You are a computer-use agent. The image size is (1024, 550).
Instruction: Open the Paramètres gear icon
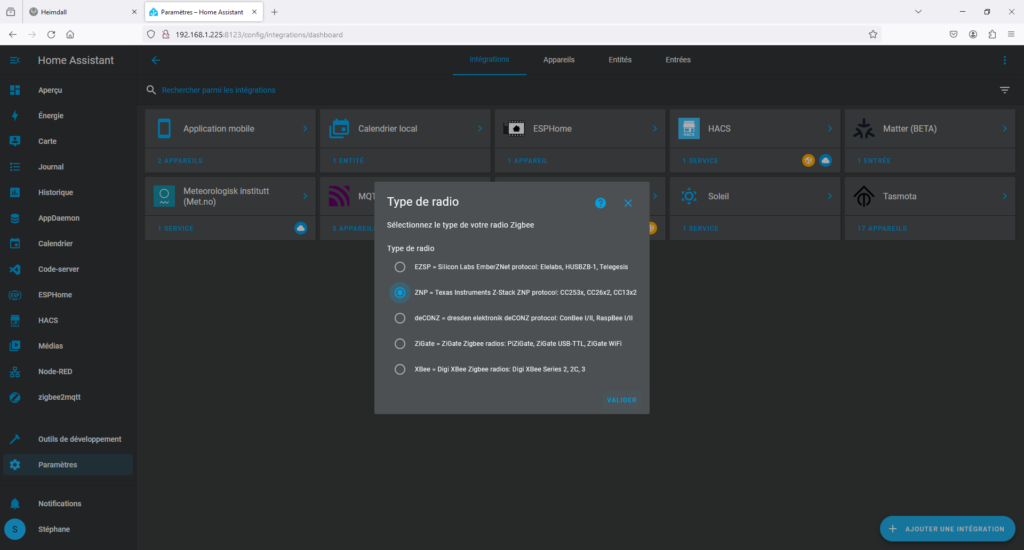14,465
